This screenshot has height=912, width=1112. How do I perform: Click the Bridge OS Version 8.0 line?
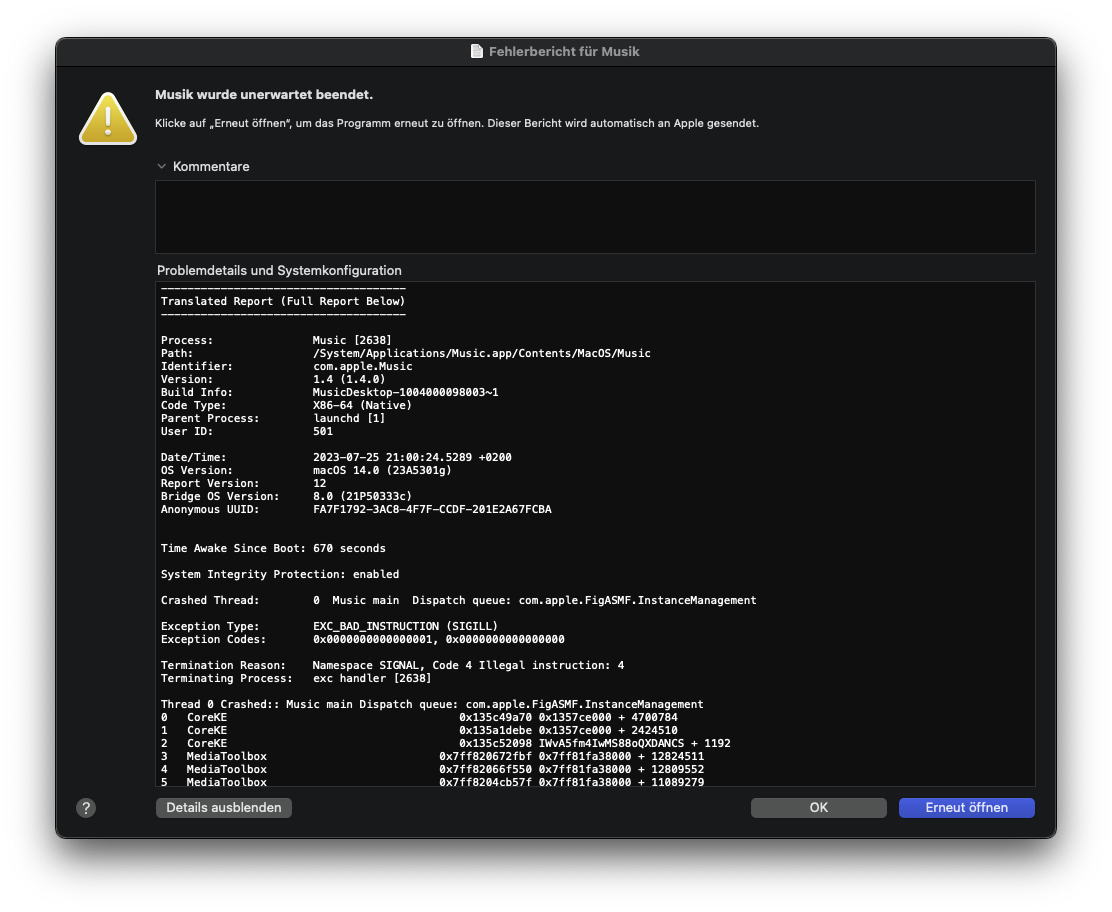(287, 496)
